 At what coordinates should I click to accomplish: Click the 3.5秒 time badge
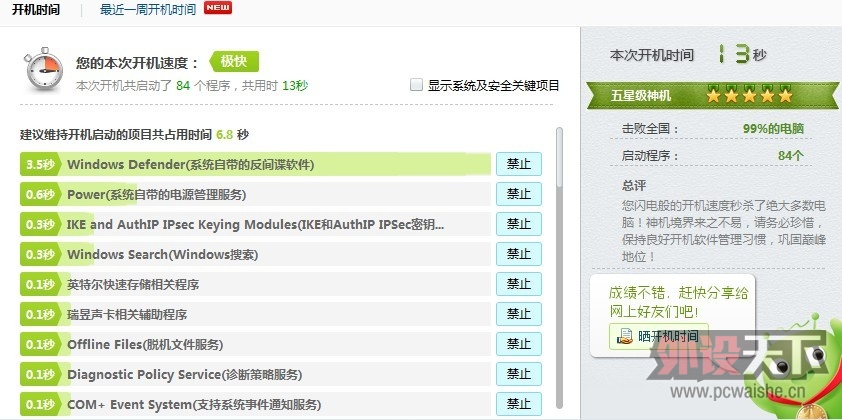click(x=39, y=164)
